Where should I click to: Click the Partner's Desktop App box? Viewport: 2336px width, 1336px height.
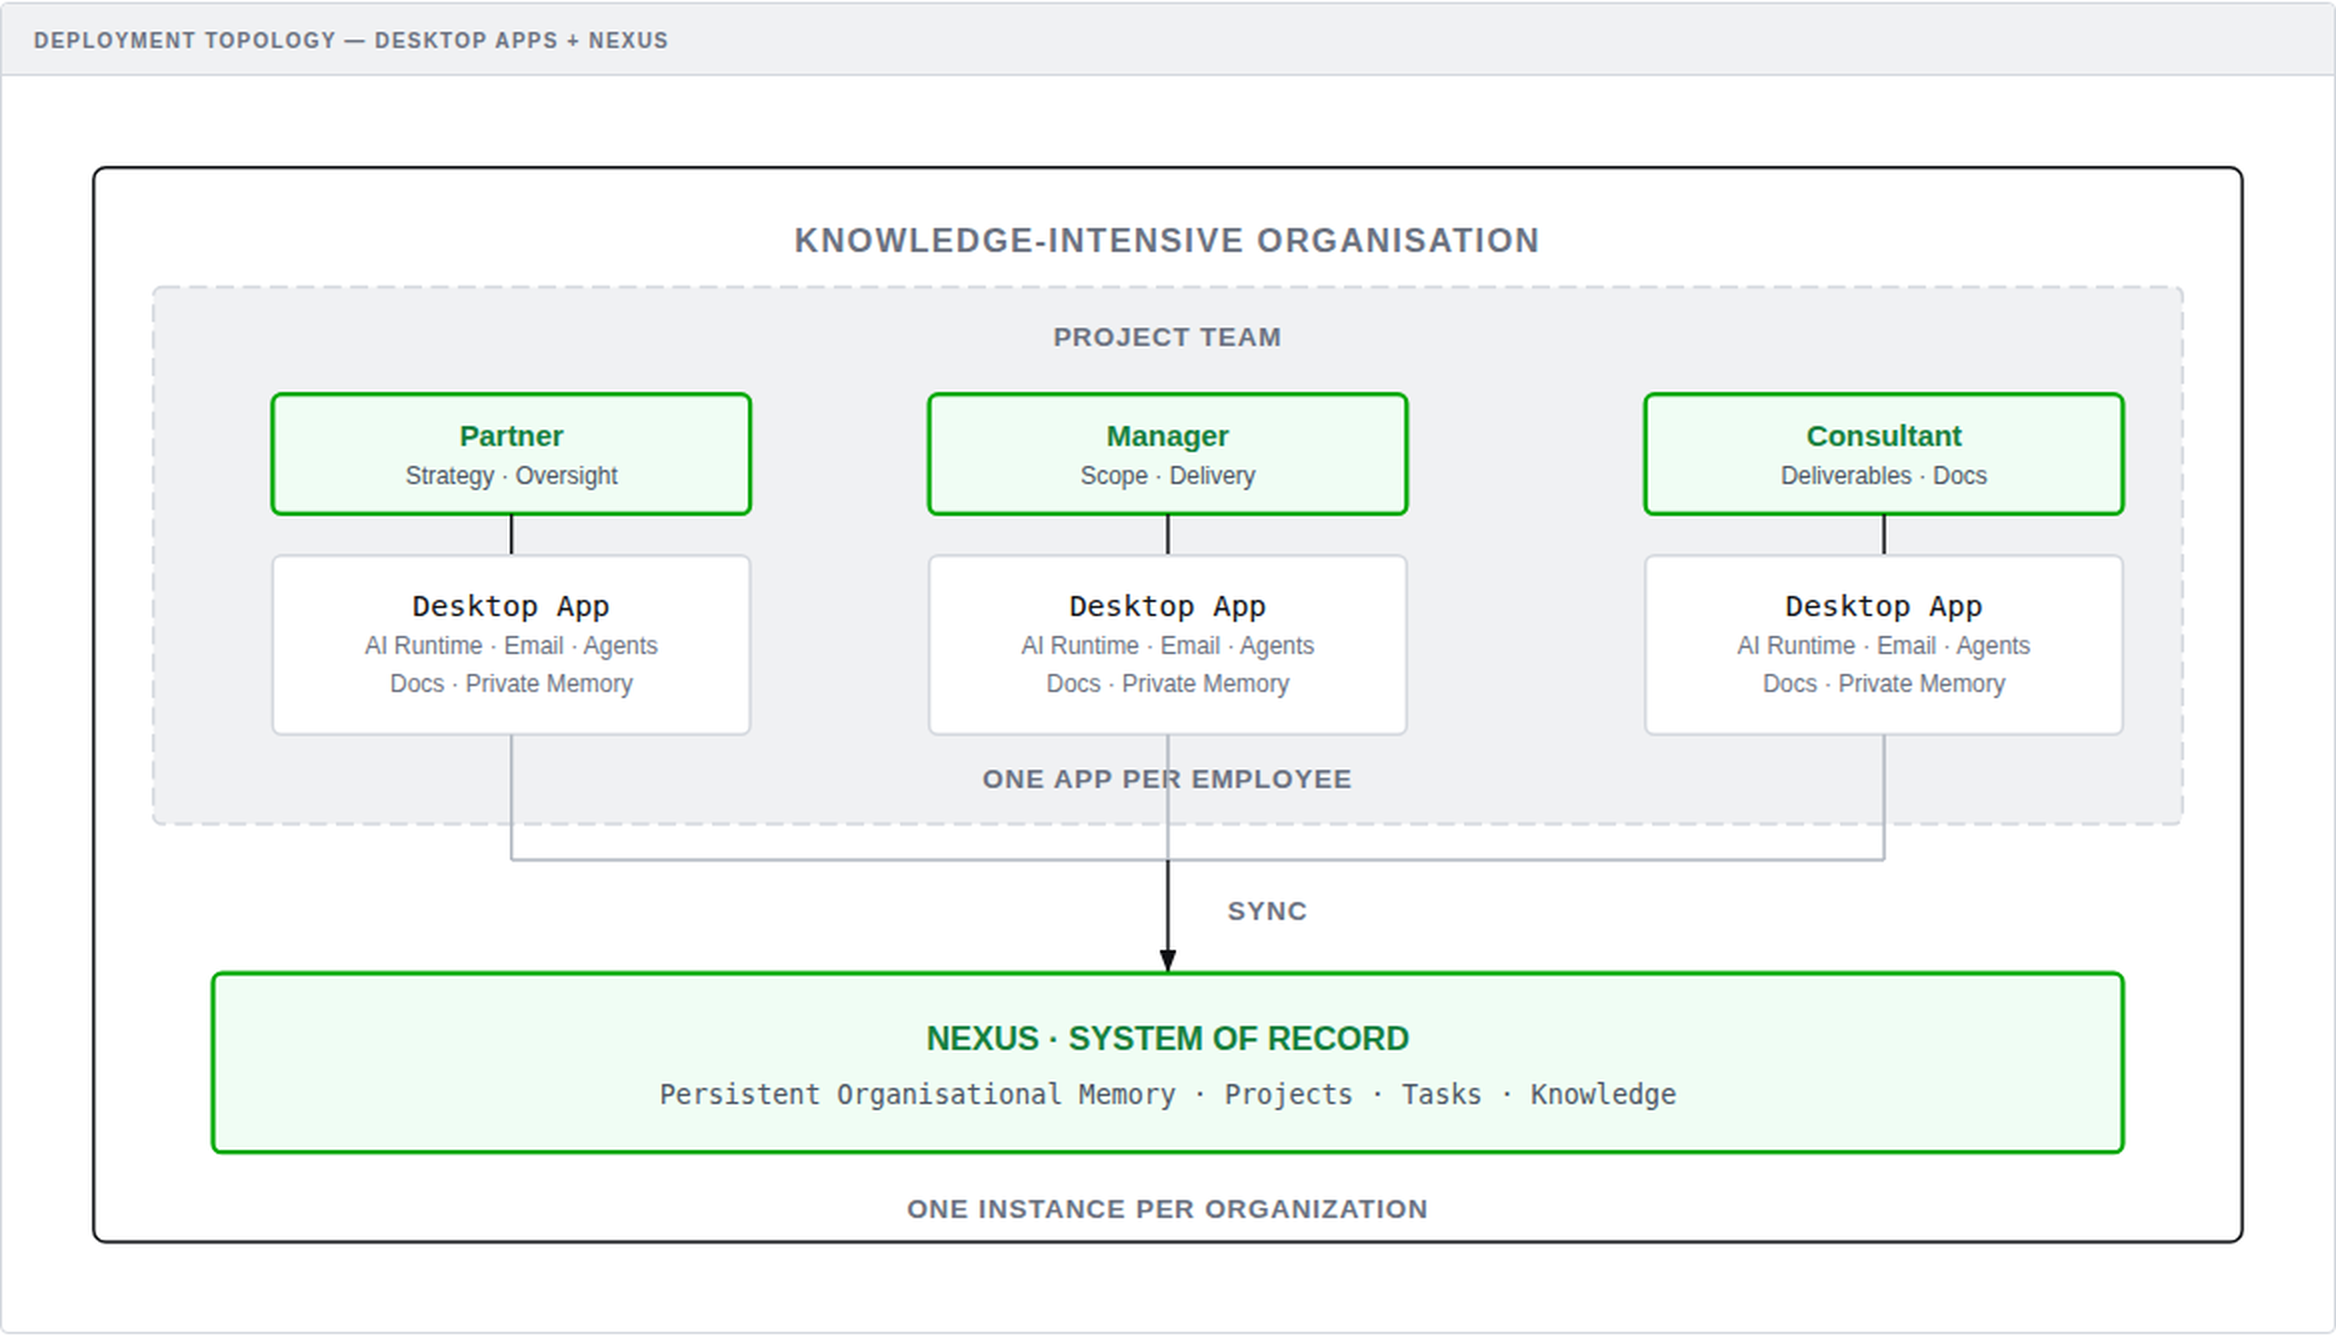511,643
